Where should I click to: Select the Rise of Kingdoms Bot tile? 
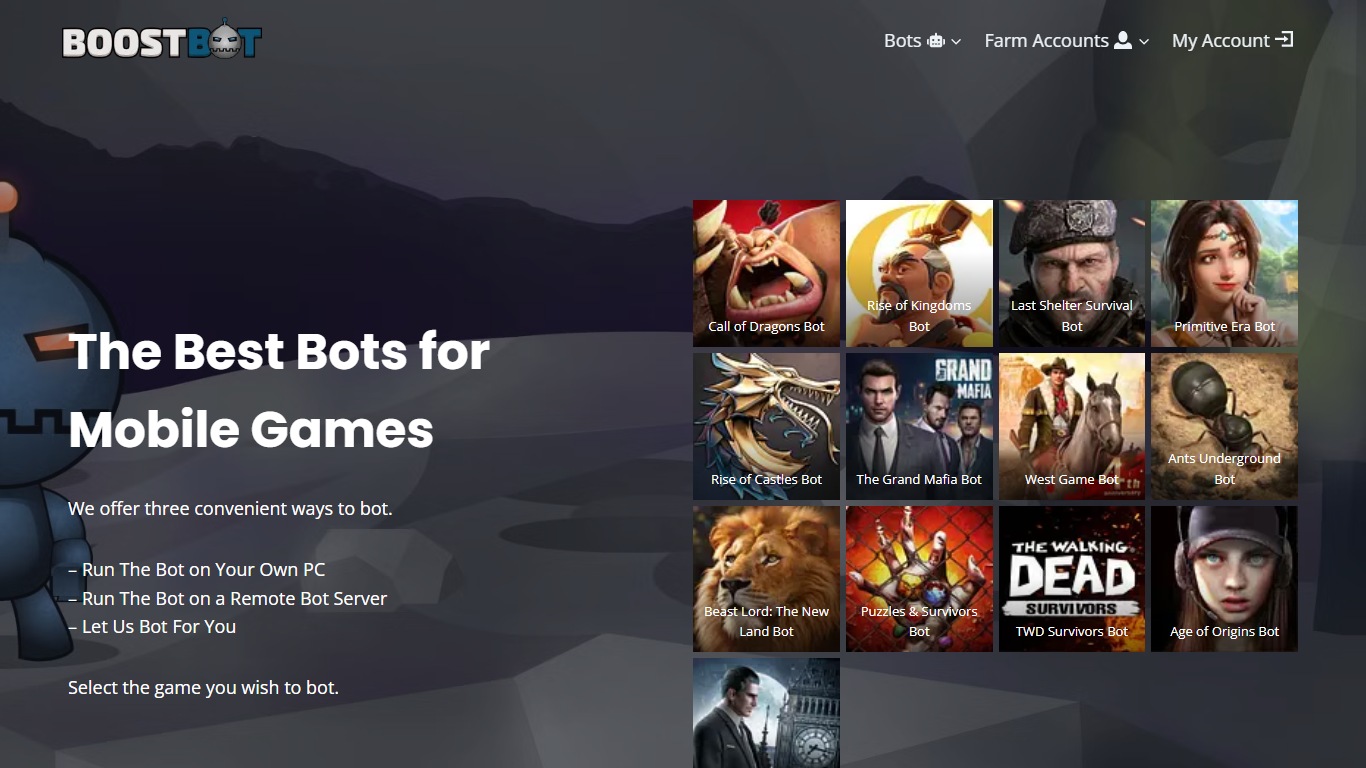point(919,273)
